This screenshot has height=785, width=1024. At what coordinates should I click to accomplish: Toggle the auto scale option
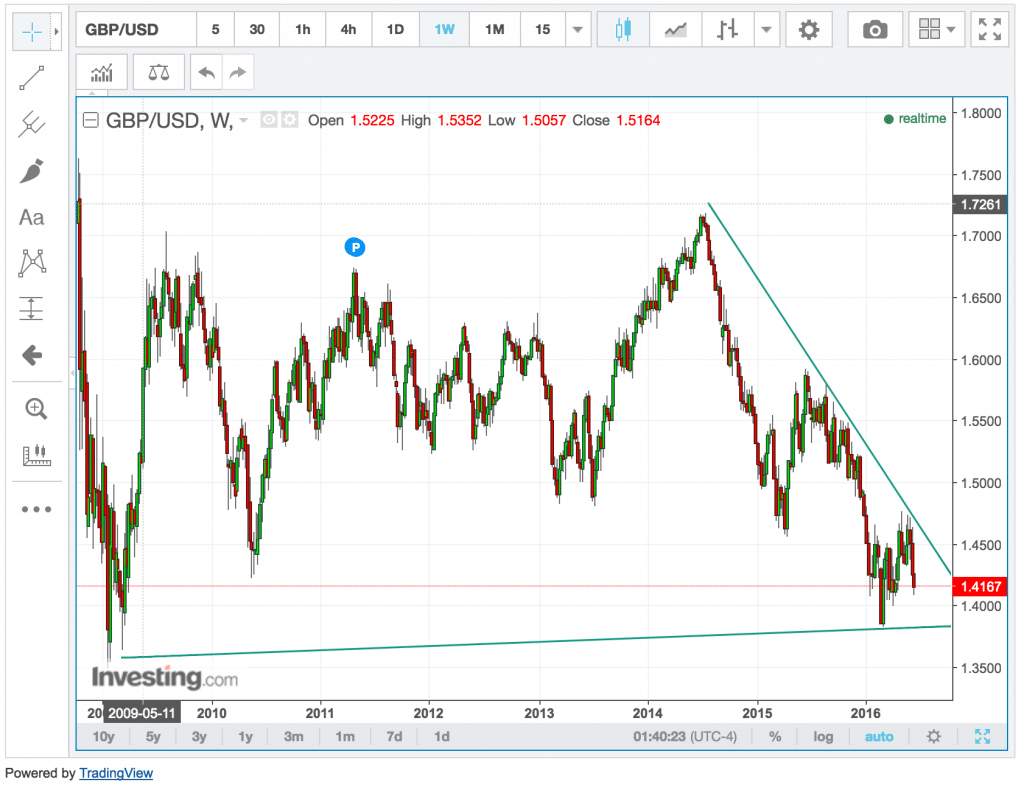click(x=879, y=737)
